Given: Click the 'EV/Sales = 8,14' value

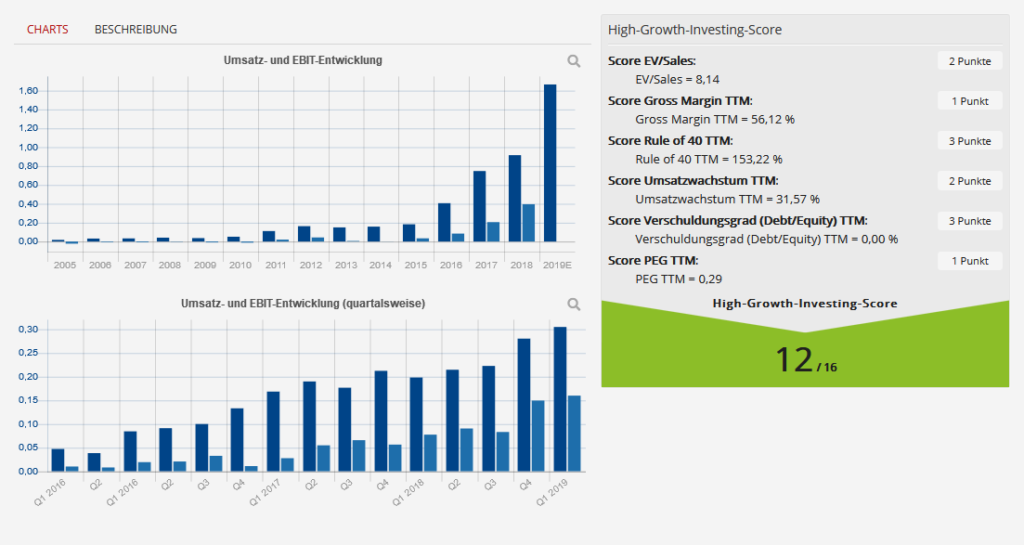Looking at the screenshot, I should pyautogui.click(x=677, y=80).
